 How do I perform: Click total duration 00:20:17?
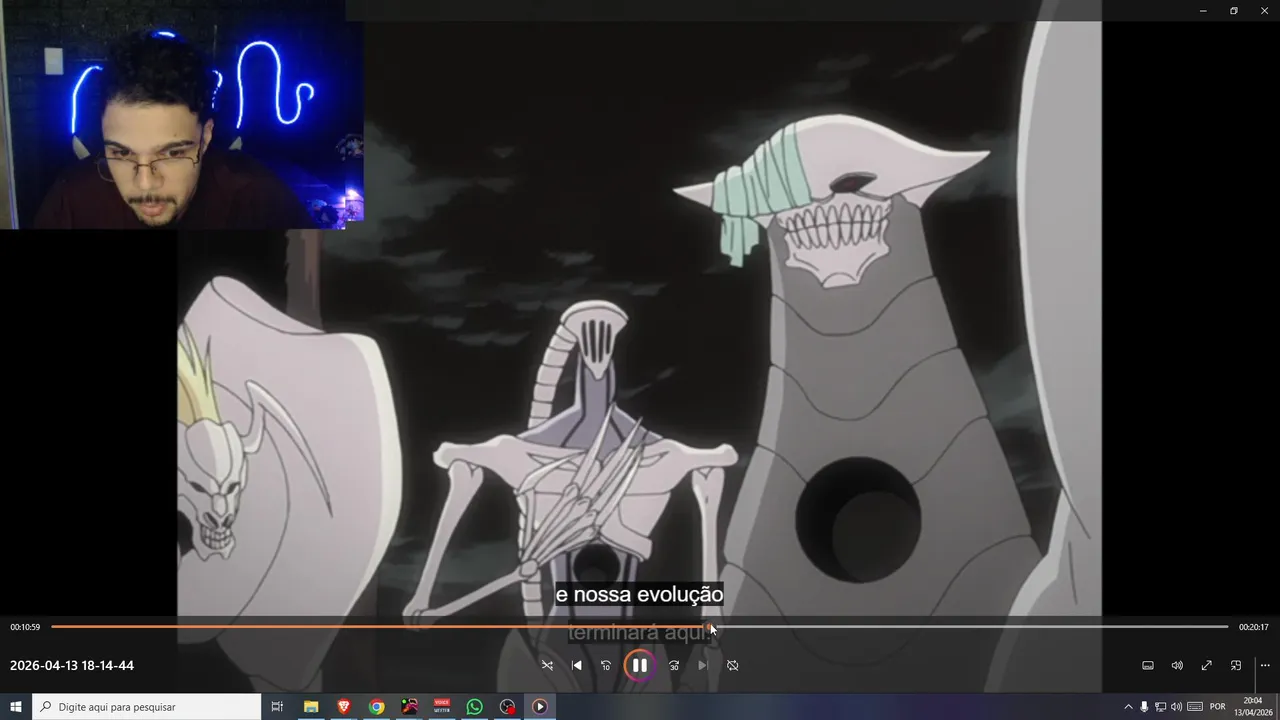click(x=1254, y=627)
